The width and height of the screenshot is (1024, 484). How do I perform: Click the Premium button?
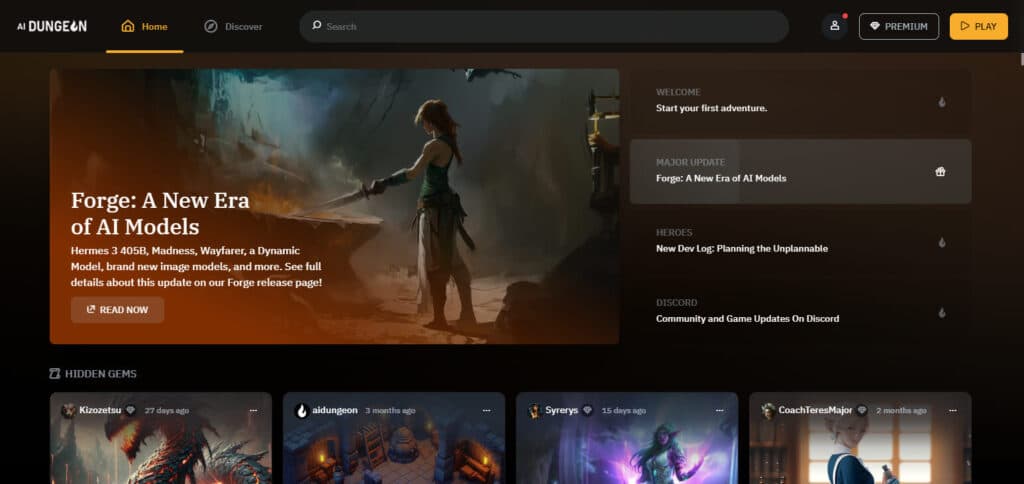(x=899, y=27)
